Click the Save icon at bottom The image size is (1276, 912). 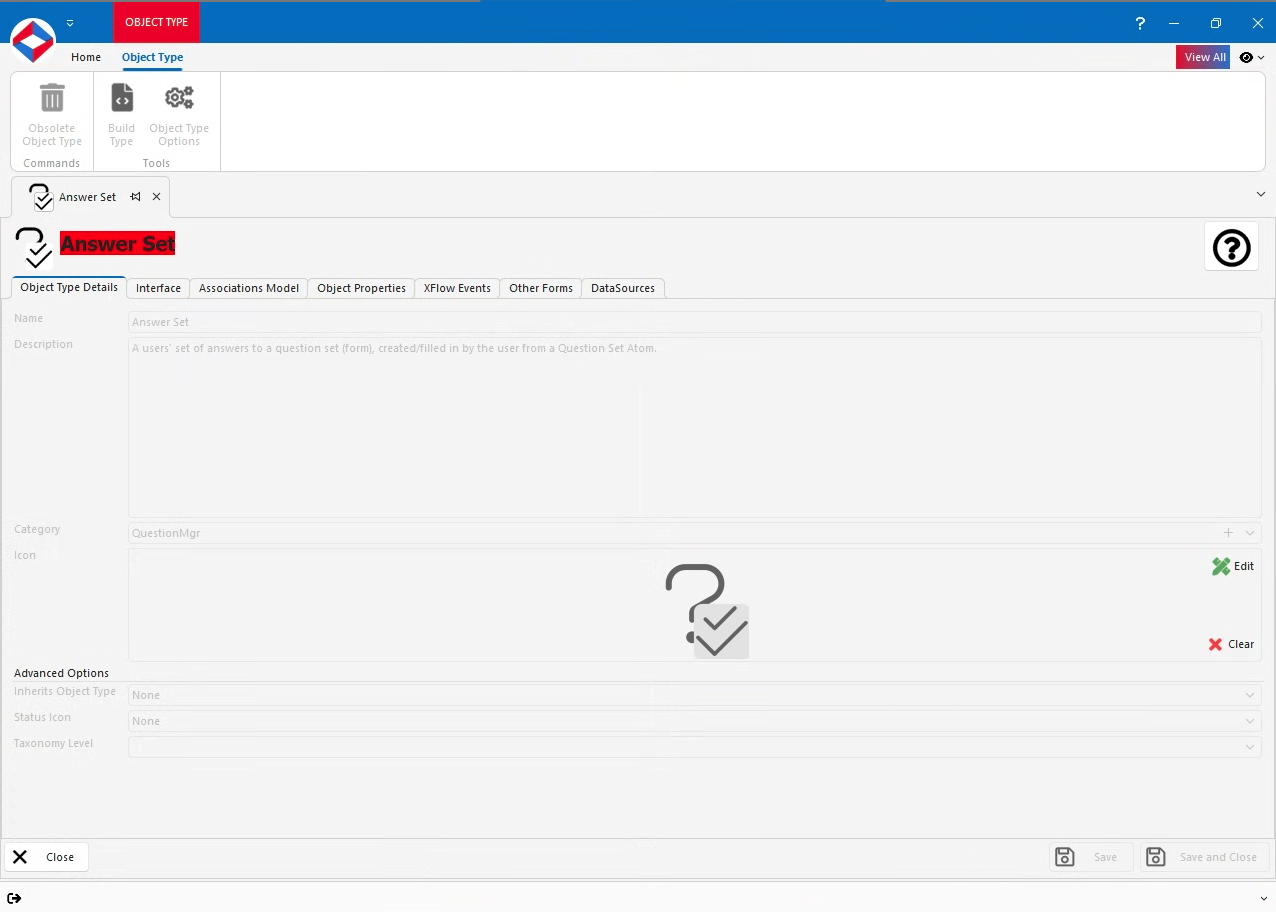tap(1065, 857)
